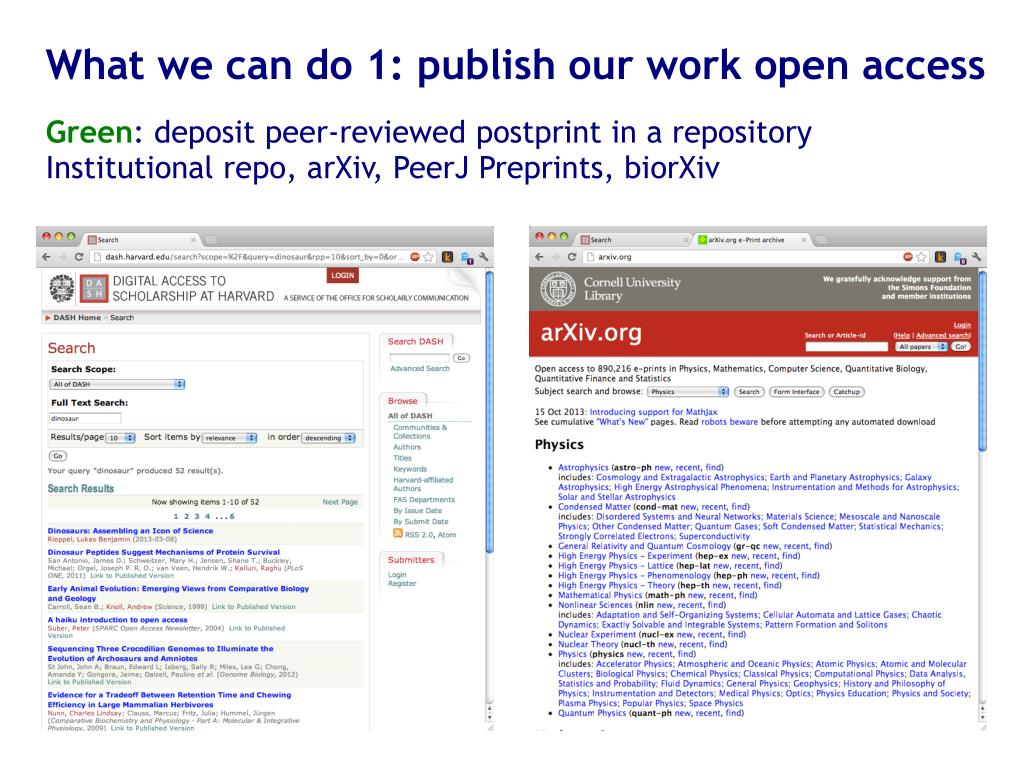The height and width of the screenshot is (767, 1023).
Task: Select arXiv.org e-Print archive tab
Action: tap(752, 239)
